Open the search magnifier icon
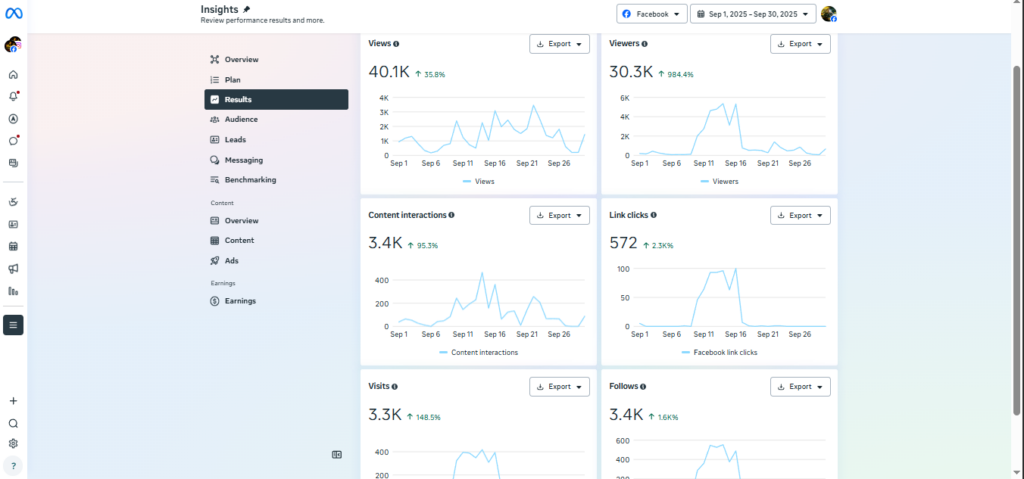 point(13,423)
